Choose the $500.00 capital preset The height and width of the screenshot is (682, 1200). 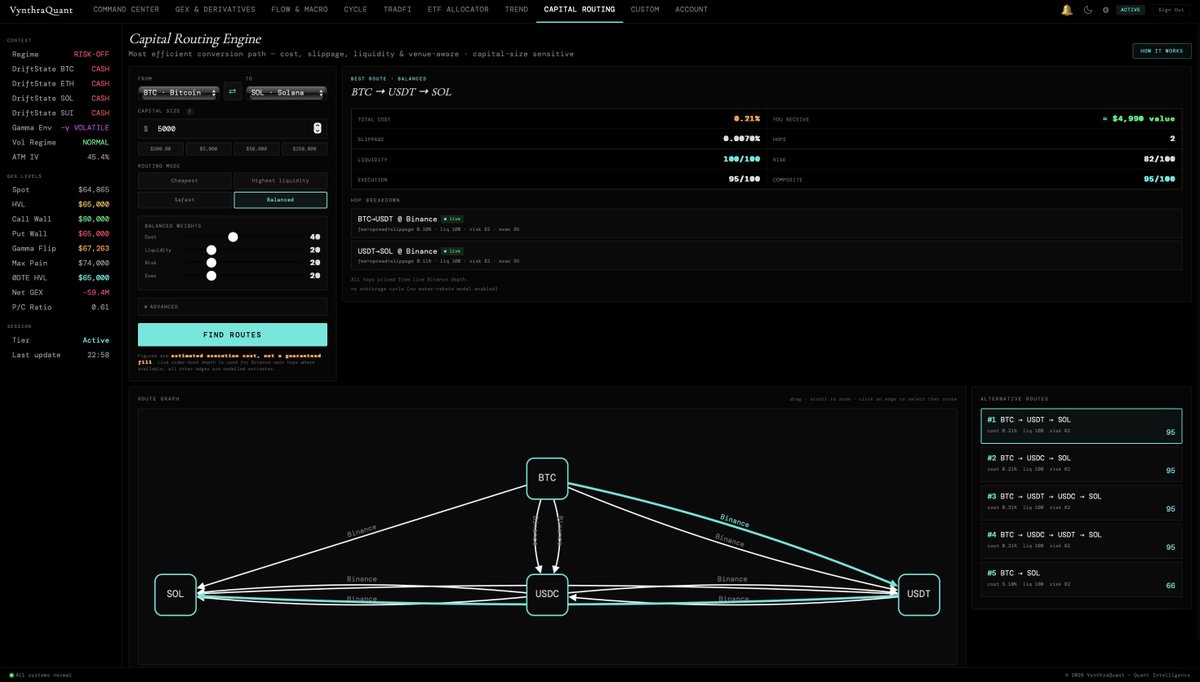click(x=160, y=149)
